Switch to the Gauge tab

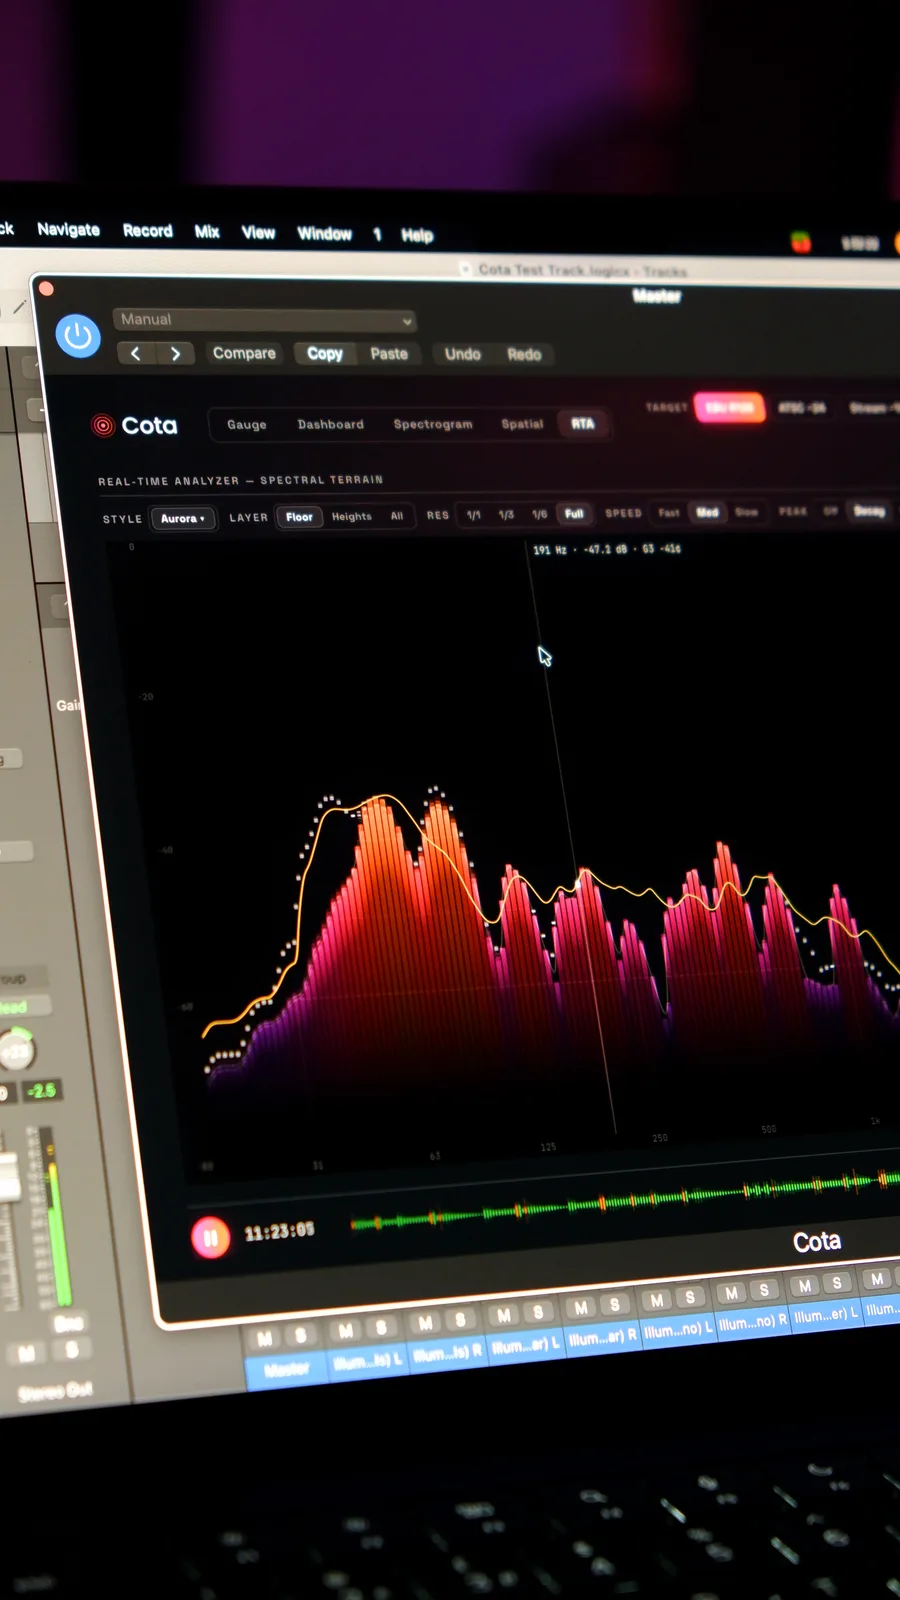point(247,425)
